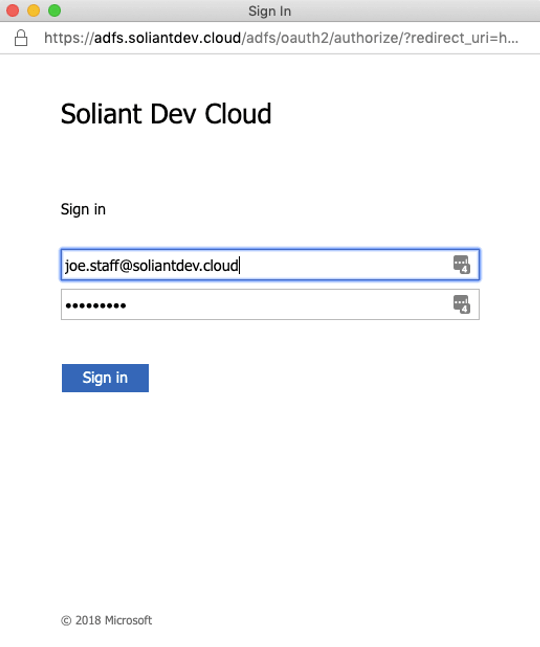540x647 pixels.
Task: Click the "Sign in" label above the fields
Action: 83,210
